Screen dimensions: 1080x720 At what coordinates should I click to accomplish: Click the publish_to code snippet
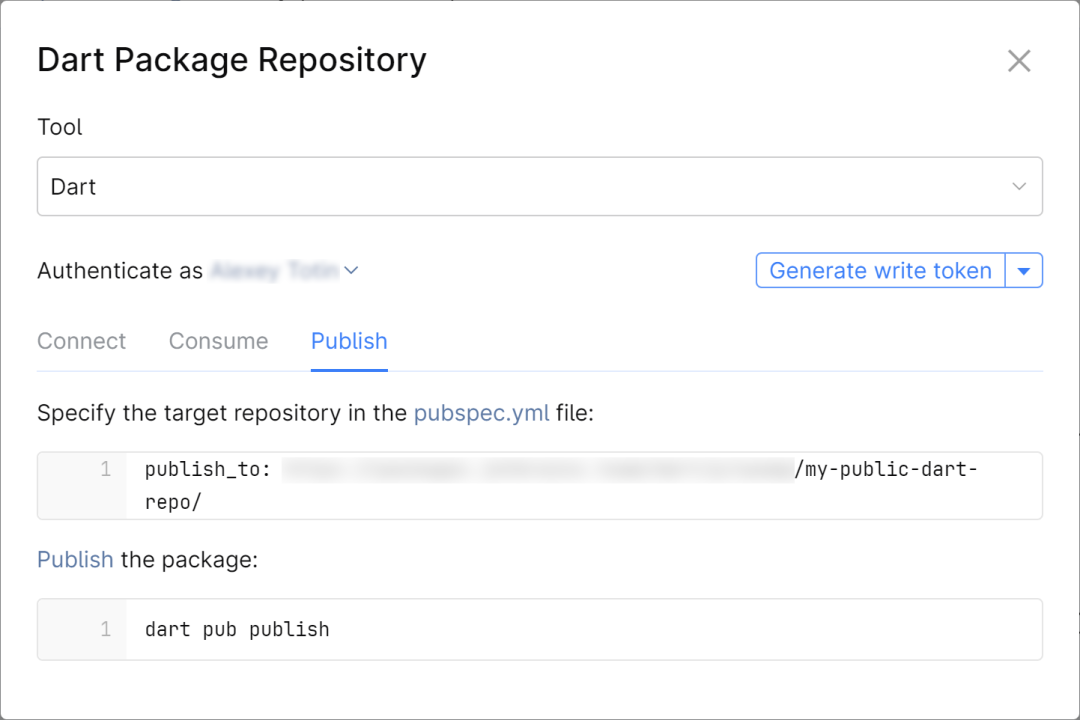point(539,486)
